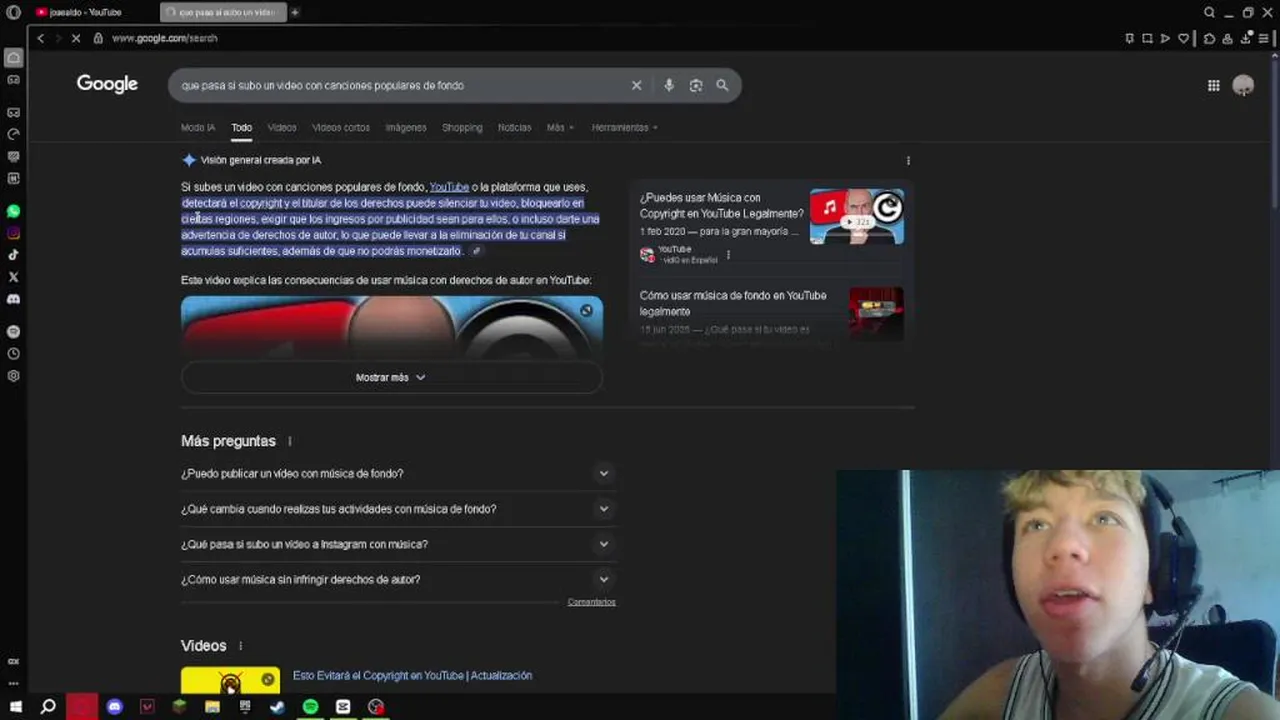Image resolution: width=1280 pixels, height=720 pixels.
Task: Click the pinboard pin icon in toolbar
Action: pyautogui.click(x=1130, y=38)
